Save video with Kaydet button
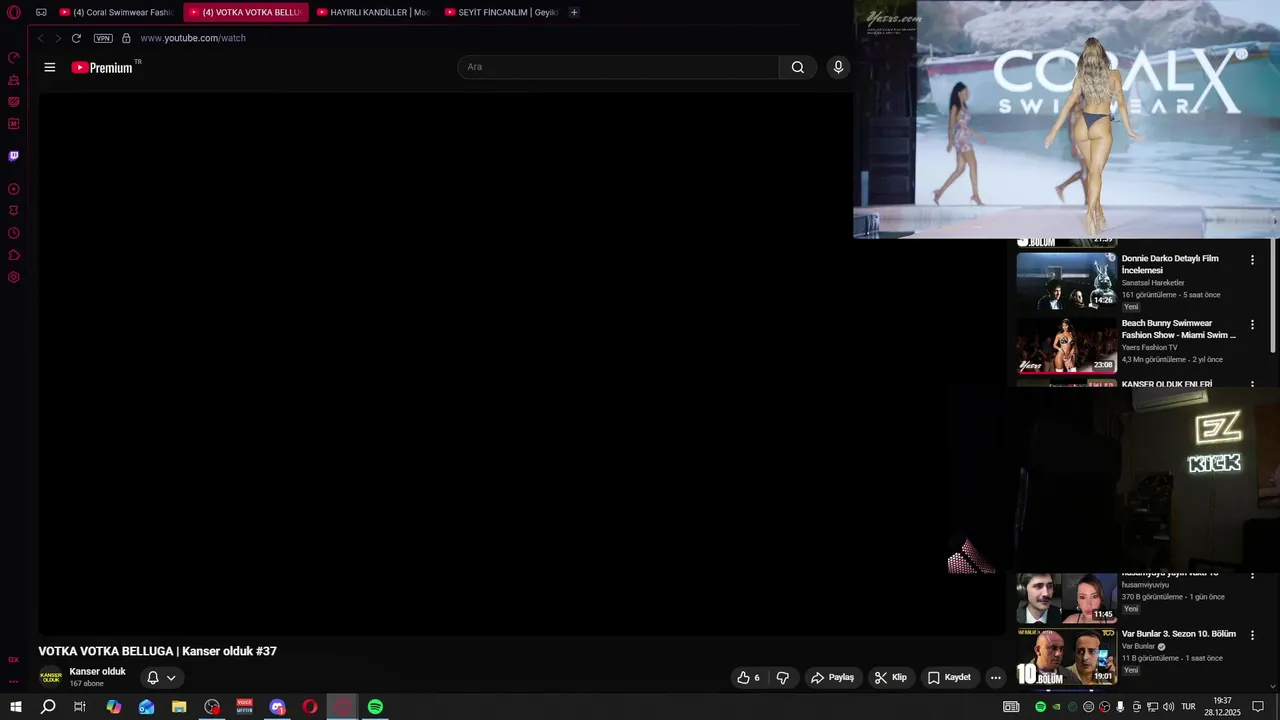The image size is (1280, 720). click(949, 677)
